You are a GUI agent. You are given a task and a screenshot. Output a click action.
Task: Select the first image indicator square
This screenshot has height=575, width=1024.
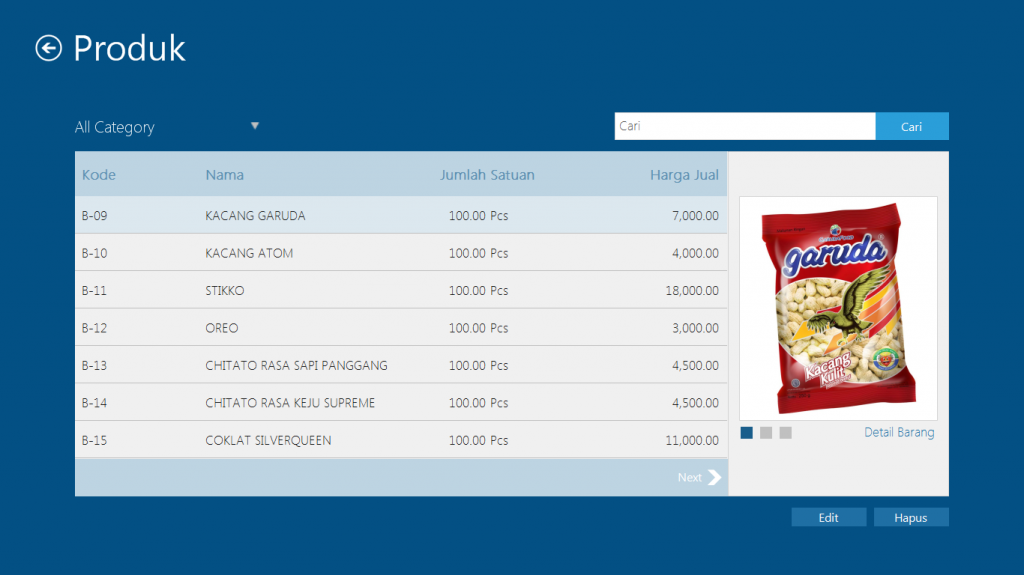point(746,433)
